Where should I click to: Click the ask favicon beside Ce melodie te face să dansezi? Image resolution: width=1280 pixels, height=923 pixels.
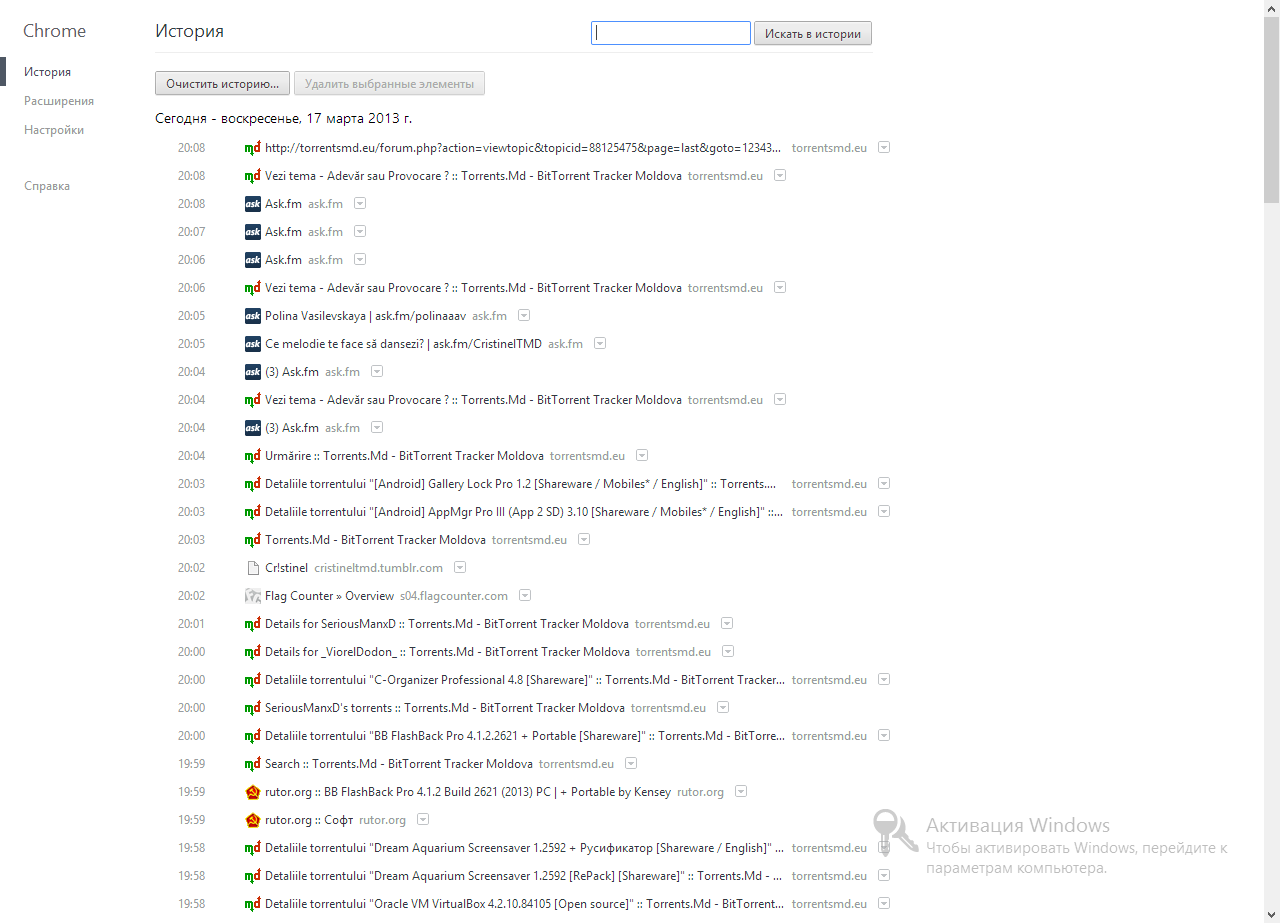253,344
